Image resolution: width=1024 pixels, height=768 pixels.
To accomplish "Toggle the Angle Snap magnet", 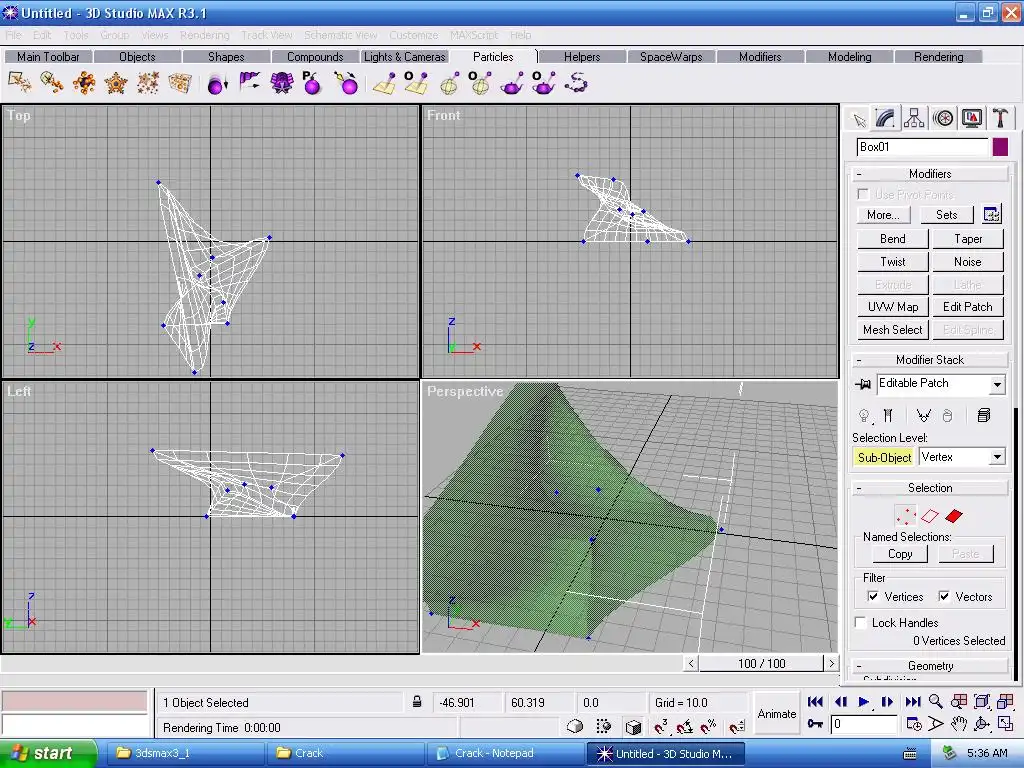I will [684, 726].
